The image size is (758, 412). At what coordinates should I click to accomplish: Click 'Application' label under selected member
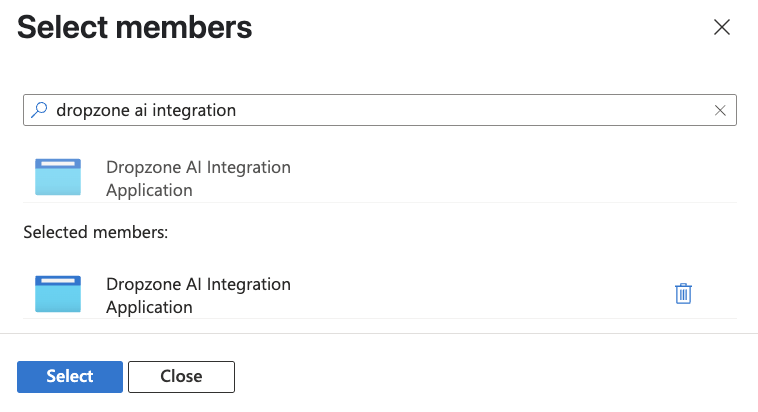pos(149,307)
